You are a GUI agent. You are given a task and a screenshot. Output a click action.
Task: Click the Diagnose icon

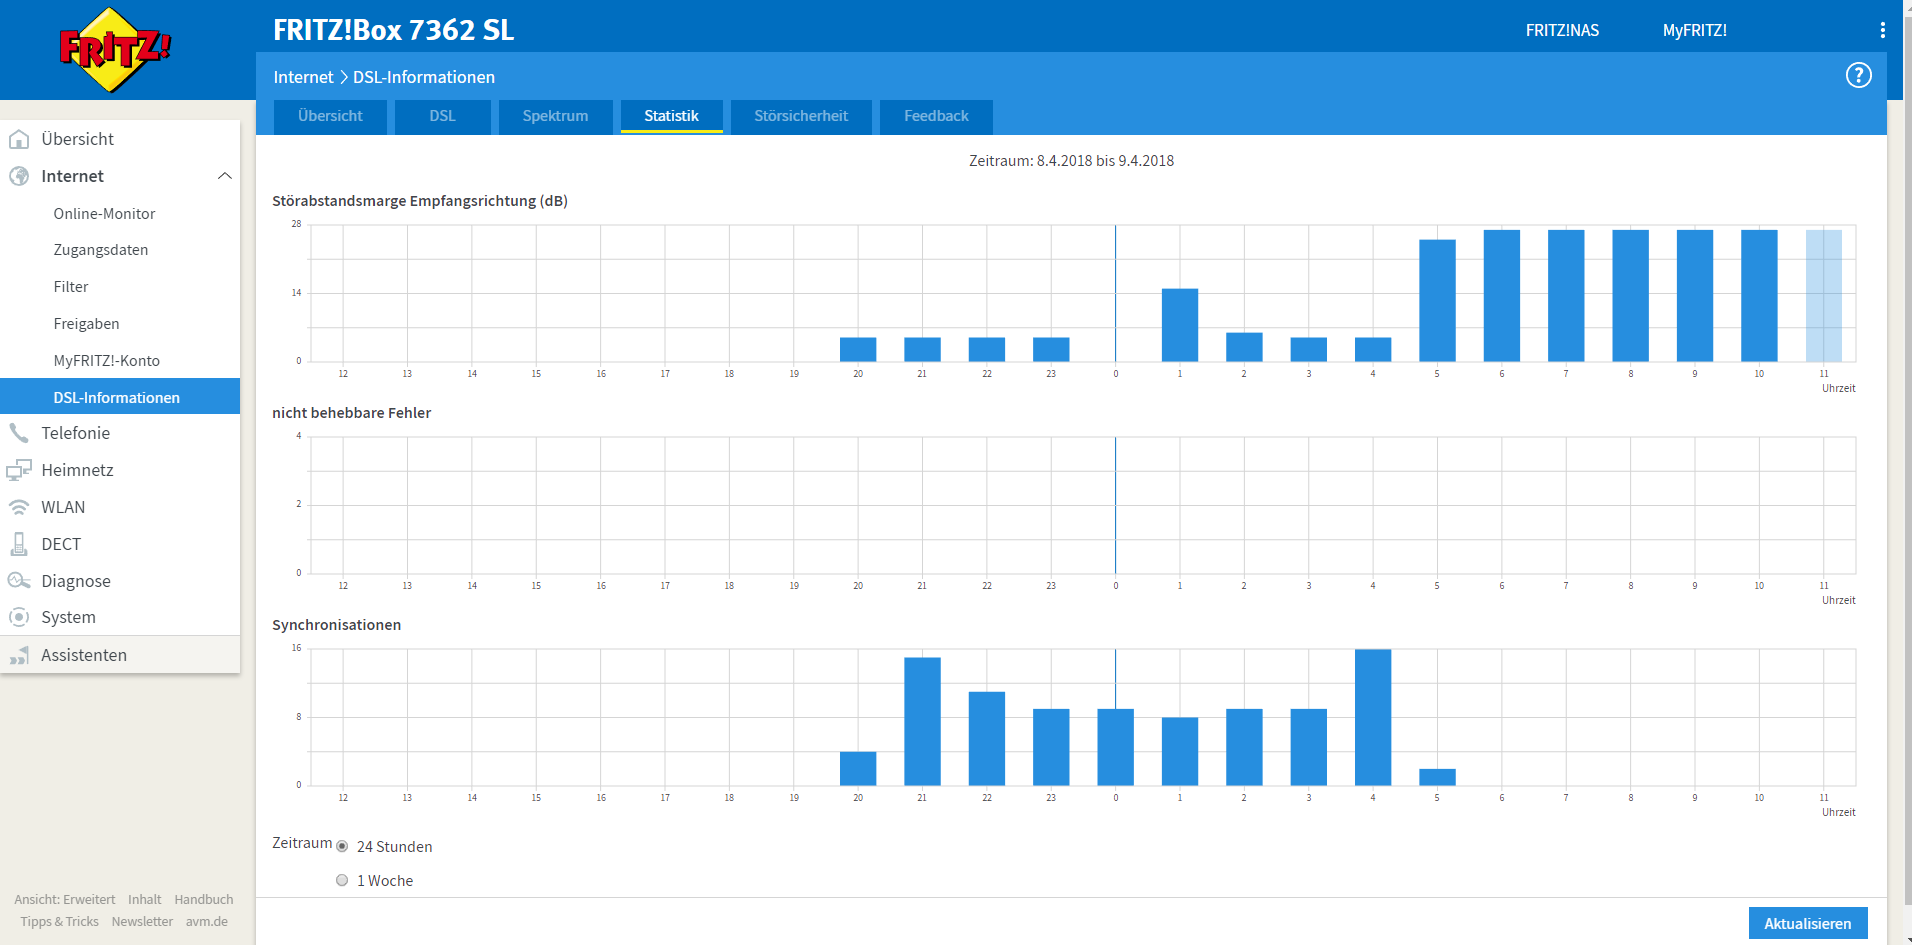point(19,581)
